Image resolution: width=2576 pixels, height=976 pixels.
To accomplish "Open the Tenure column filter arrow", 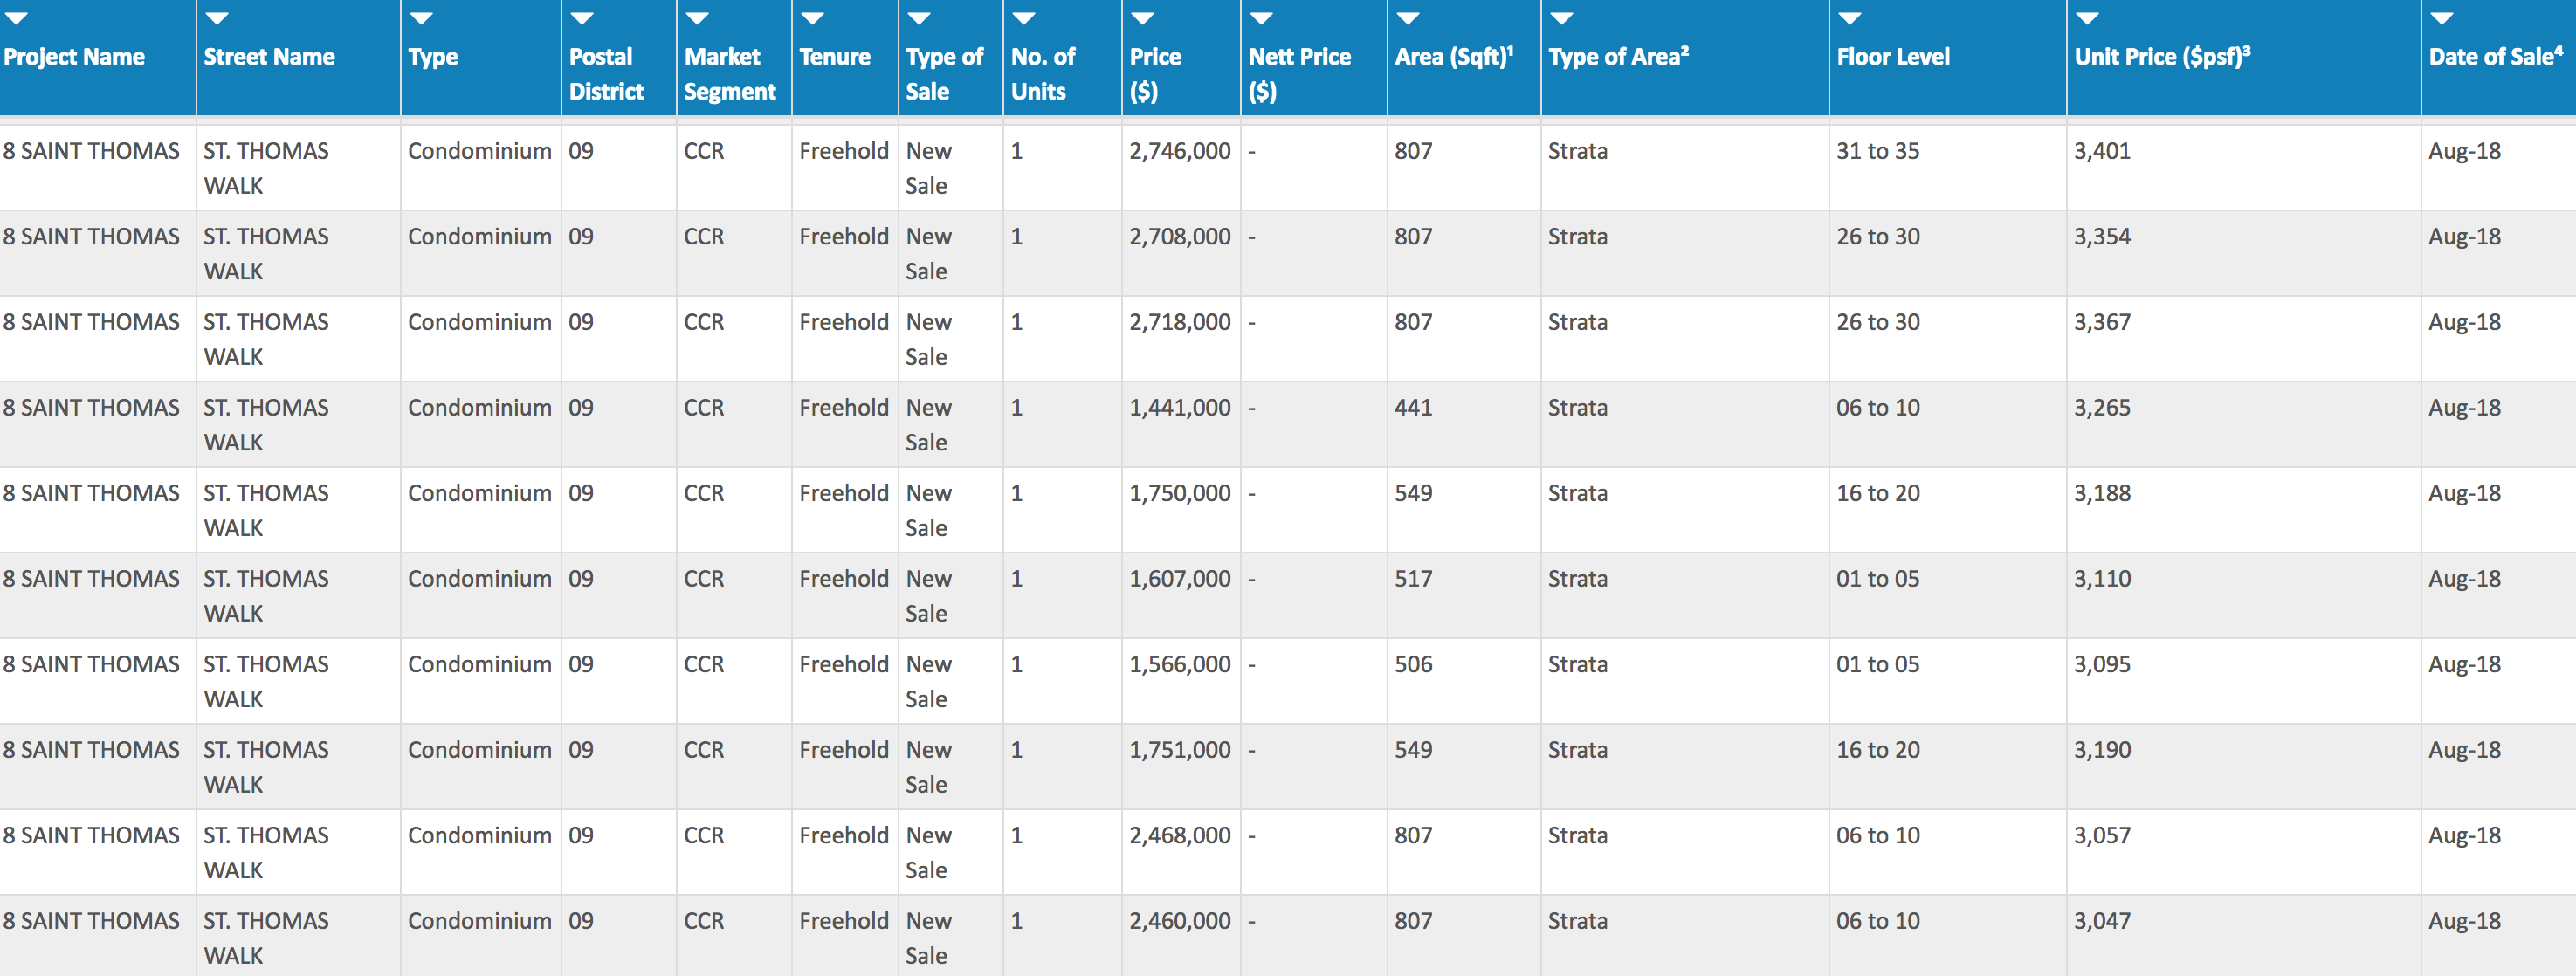I will pyautogui.click(x=812, y=18).
